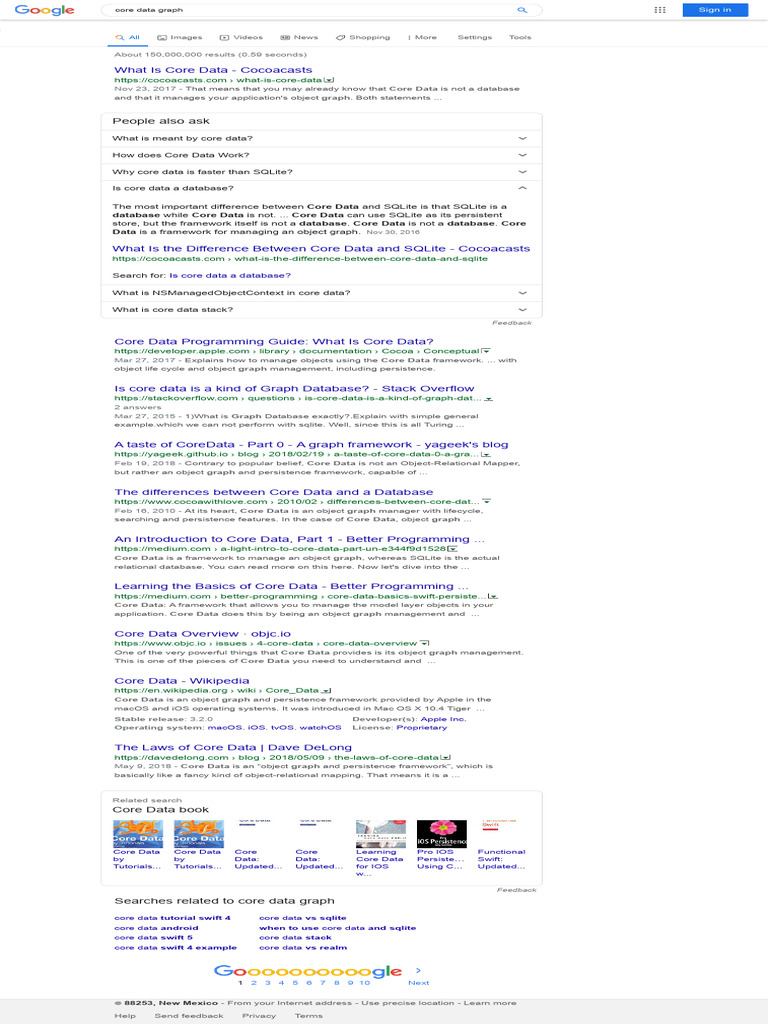The height and width of the screenshot is (1024, 768).
Task: Go to results page 5
Action: [x=295, y=983]
